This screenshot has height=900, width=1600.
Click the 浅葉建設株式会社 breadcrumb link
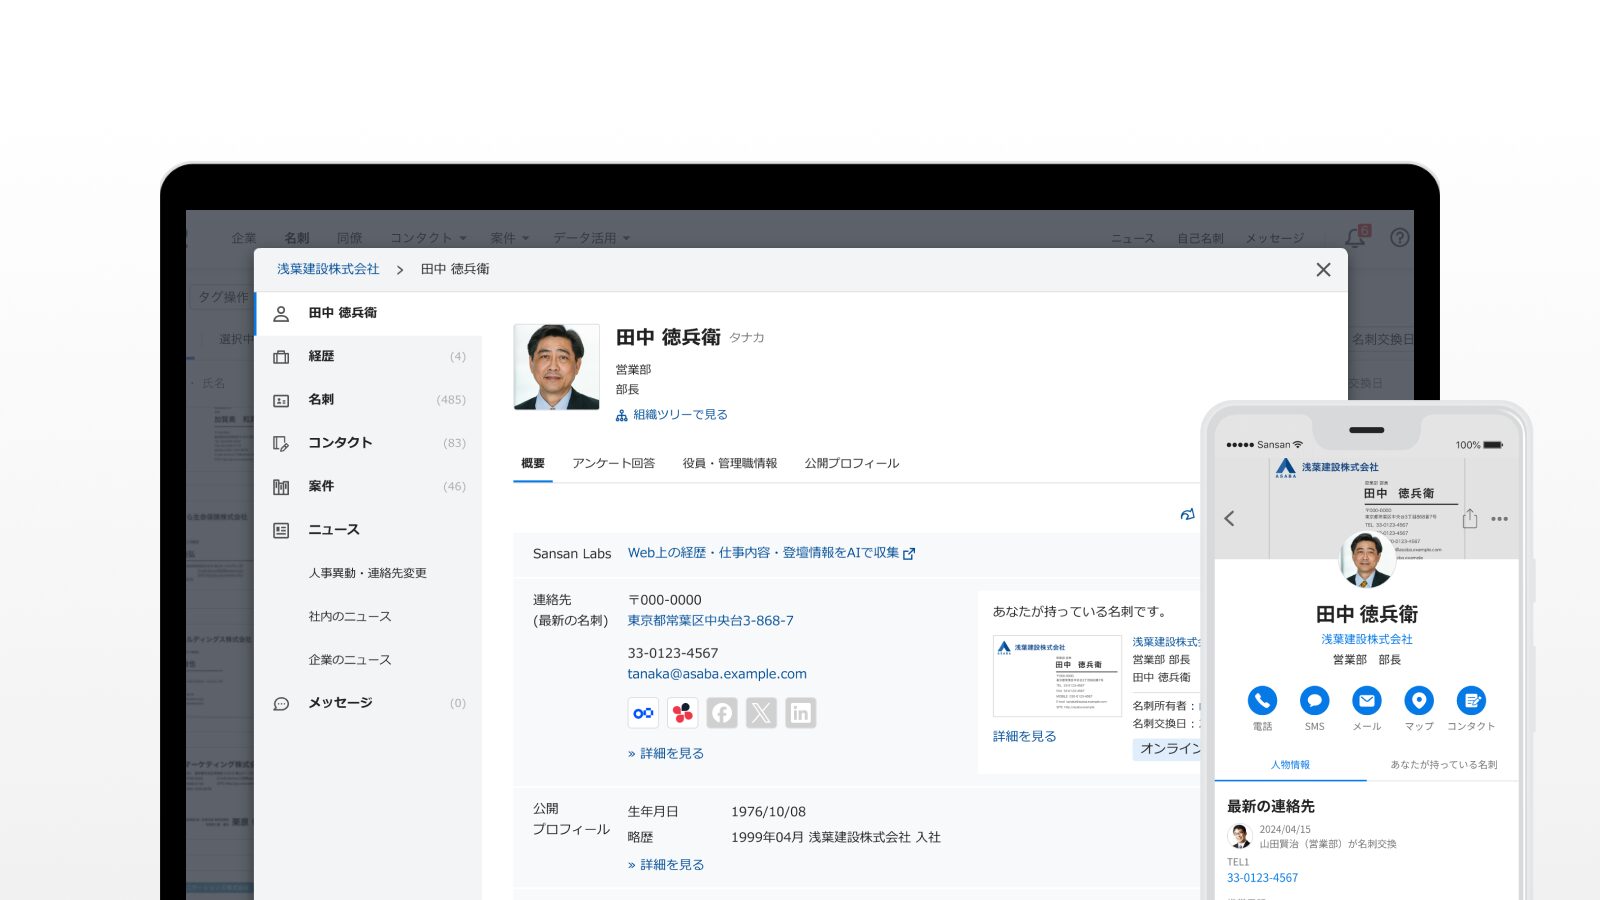tap(328, 269)
